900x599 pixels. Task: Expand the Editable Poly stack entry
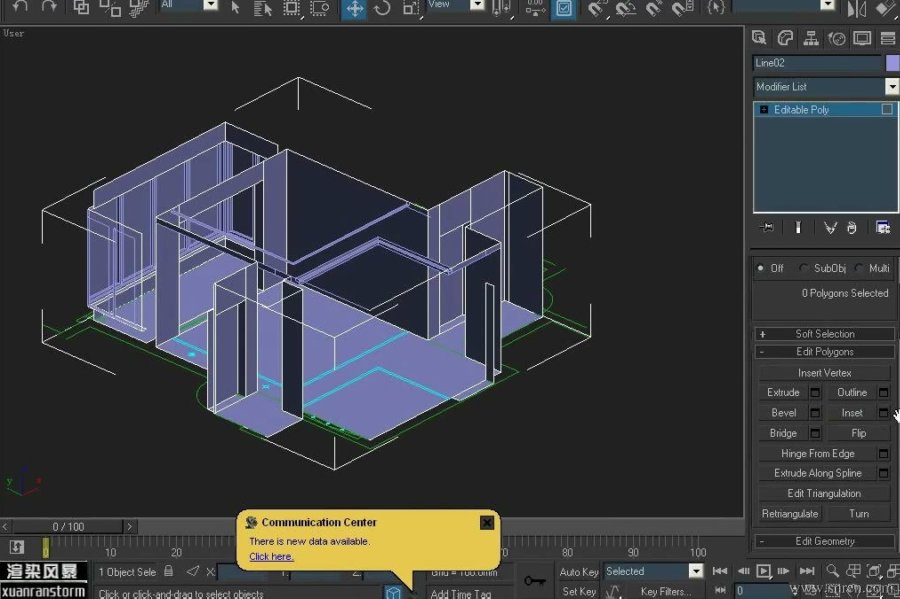click(765, 110)
